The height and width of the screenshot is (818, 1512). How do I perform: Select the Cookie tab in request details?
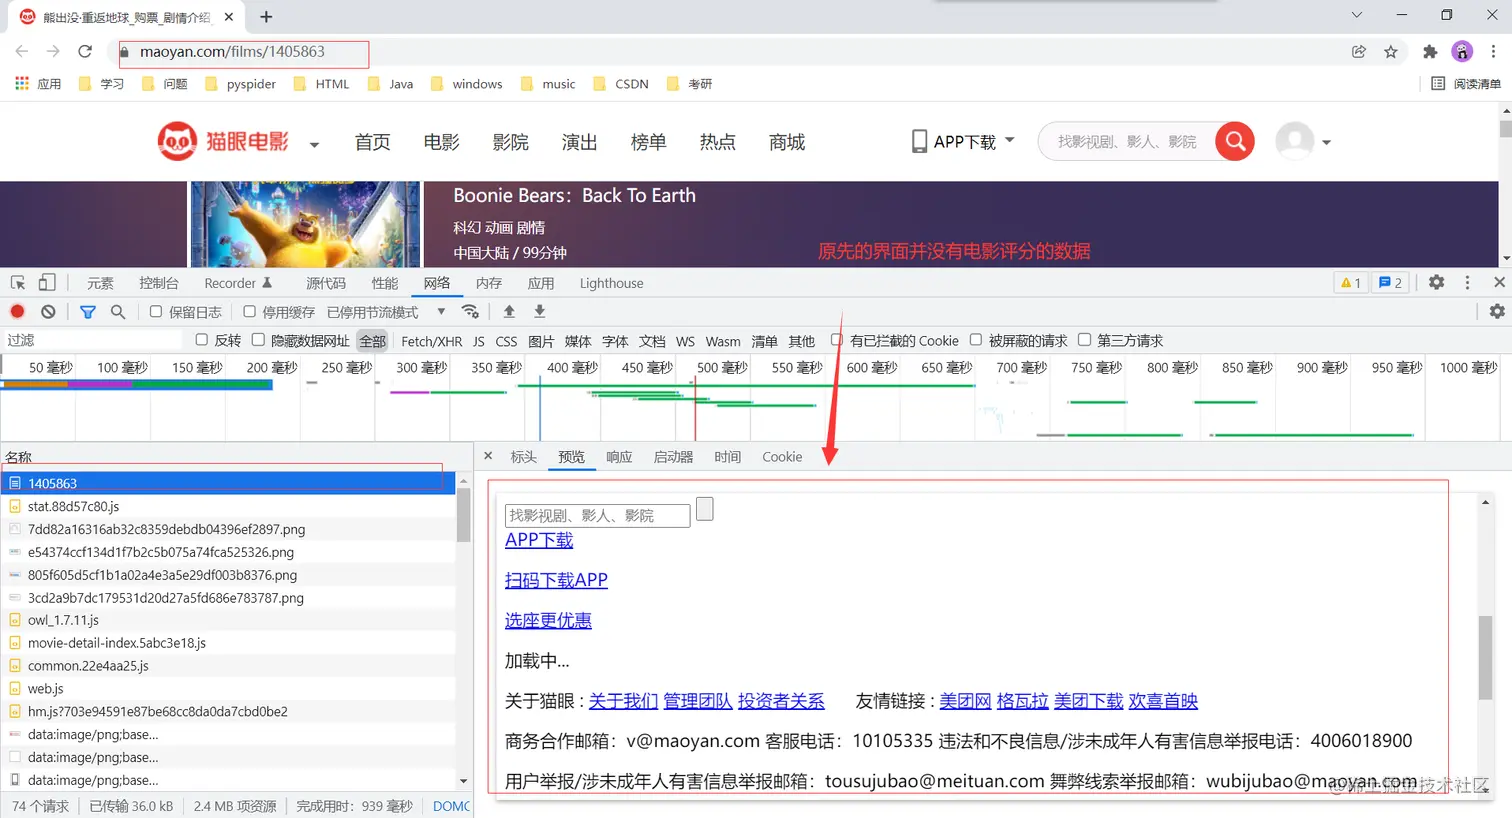click(x=782, y=457)
